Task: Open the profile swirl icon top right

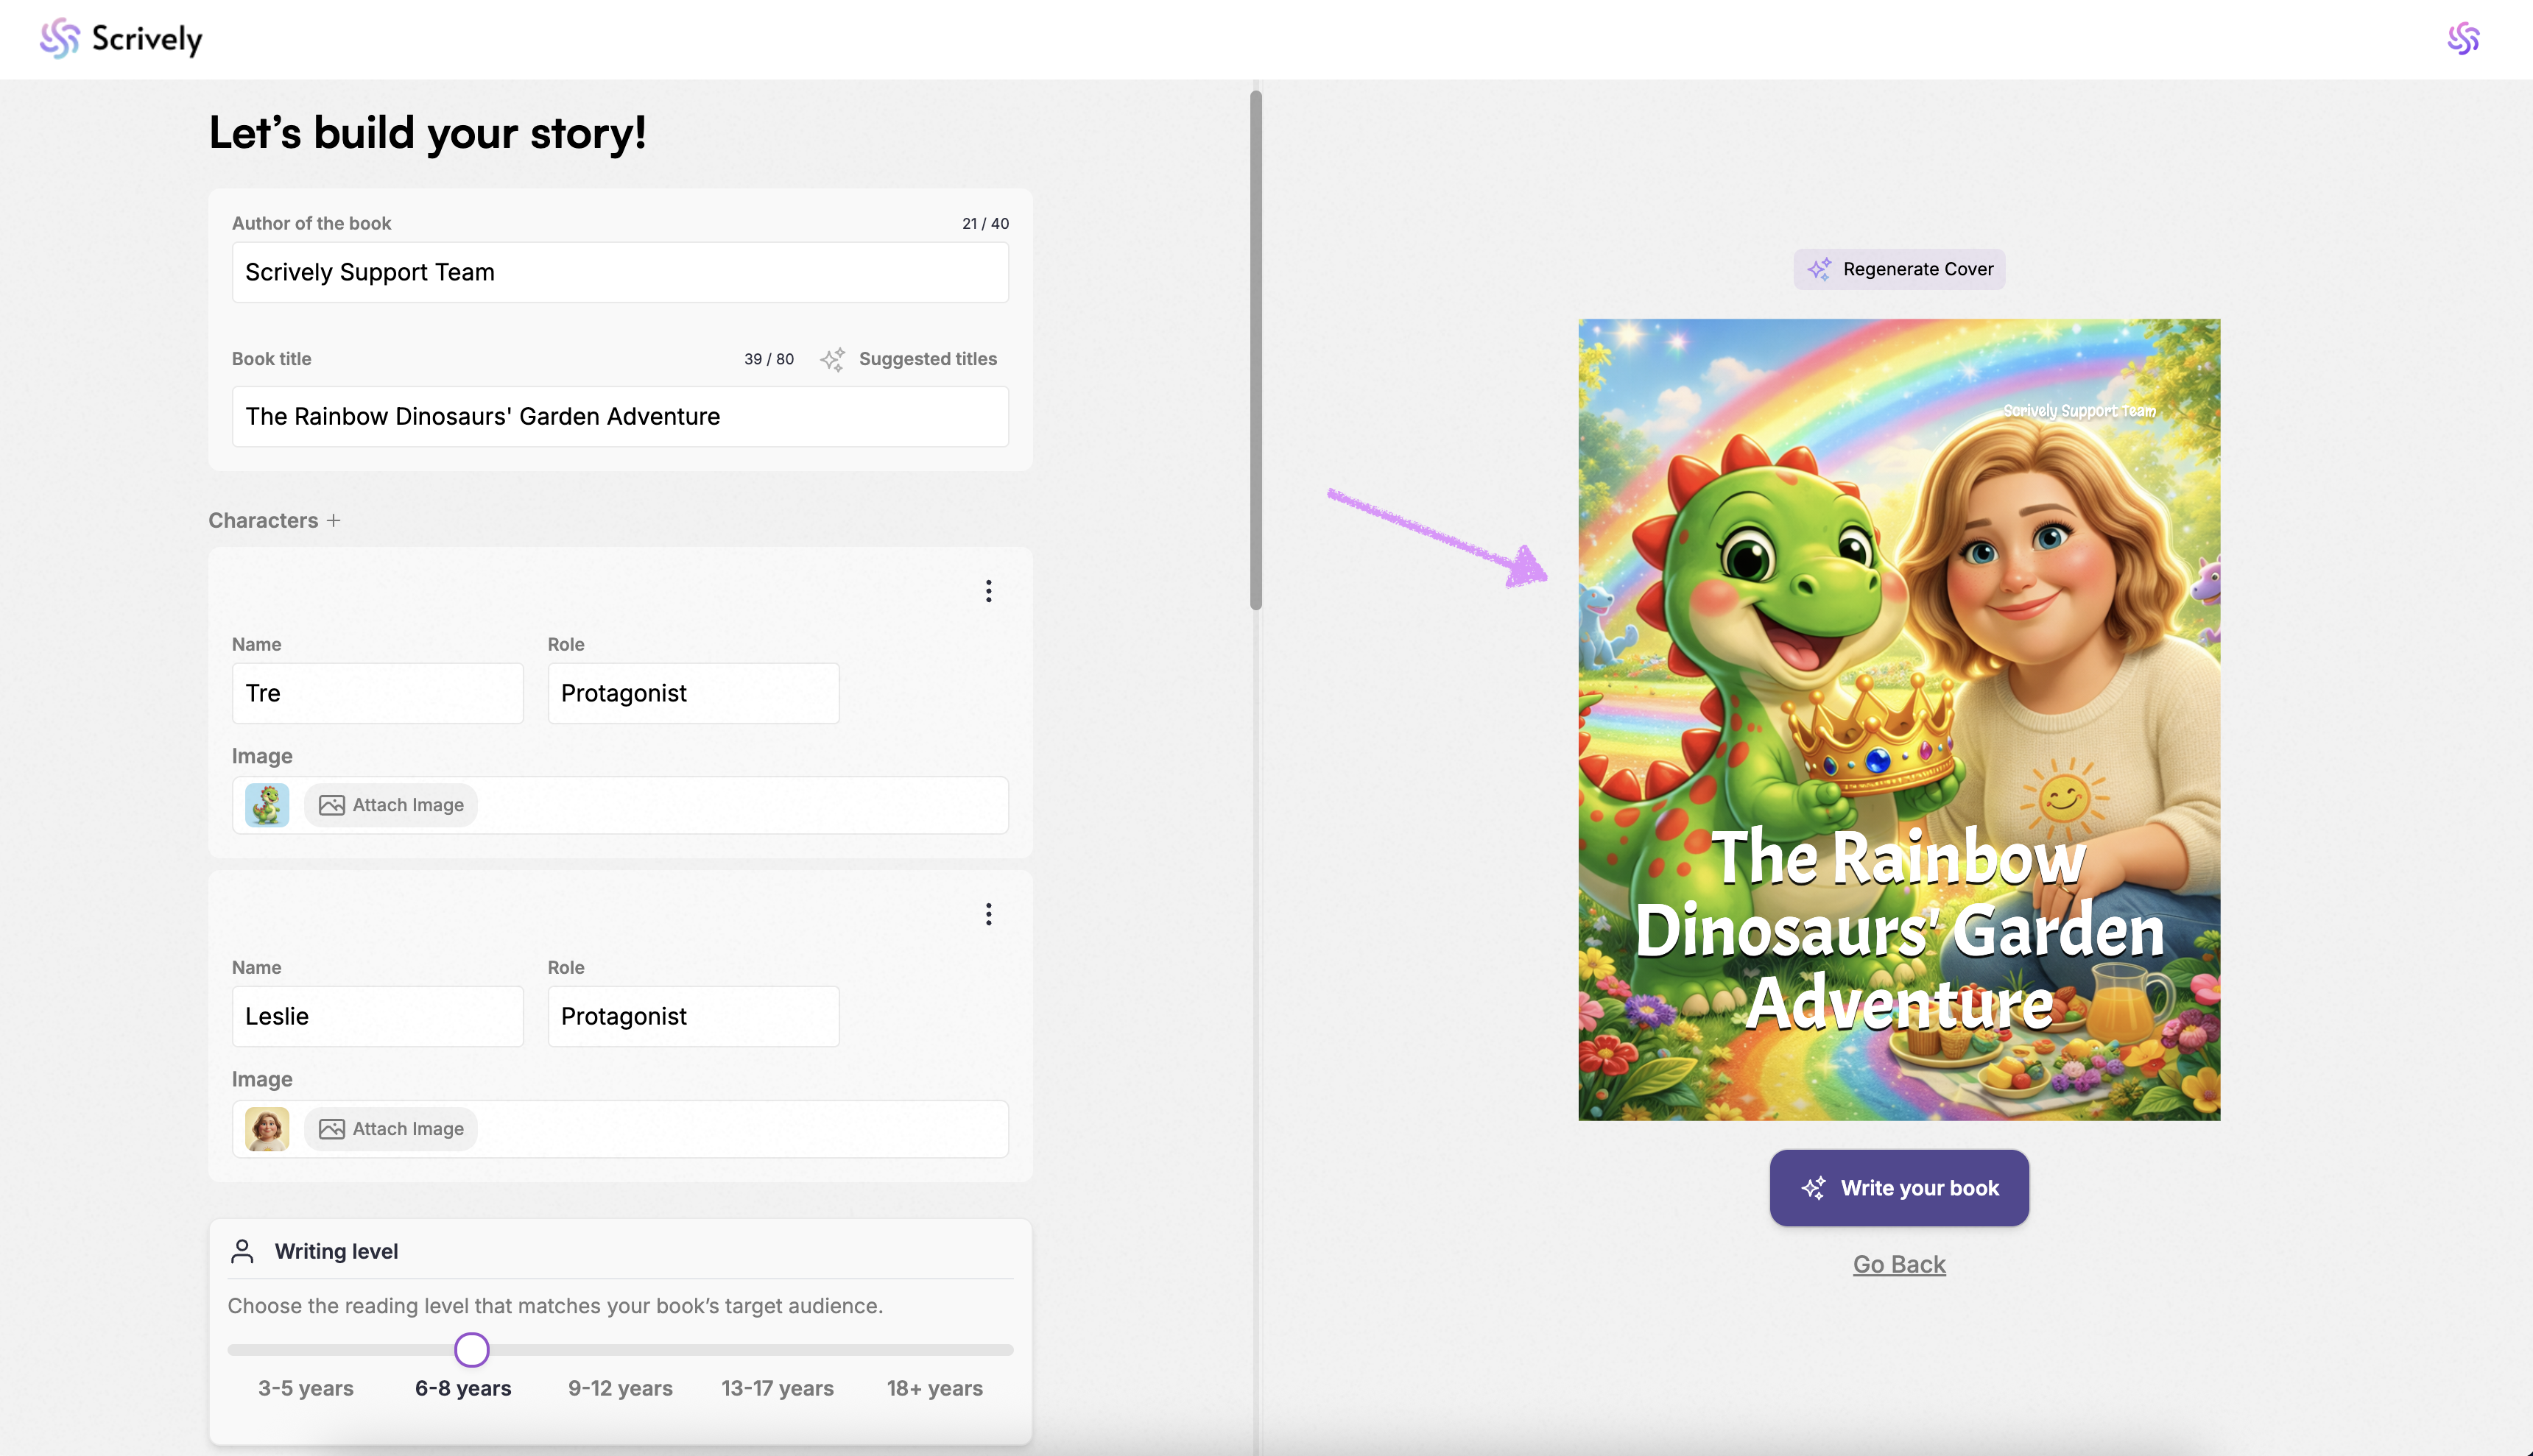Action: [2463, 39]
